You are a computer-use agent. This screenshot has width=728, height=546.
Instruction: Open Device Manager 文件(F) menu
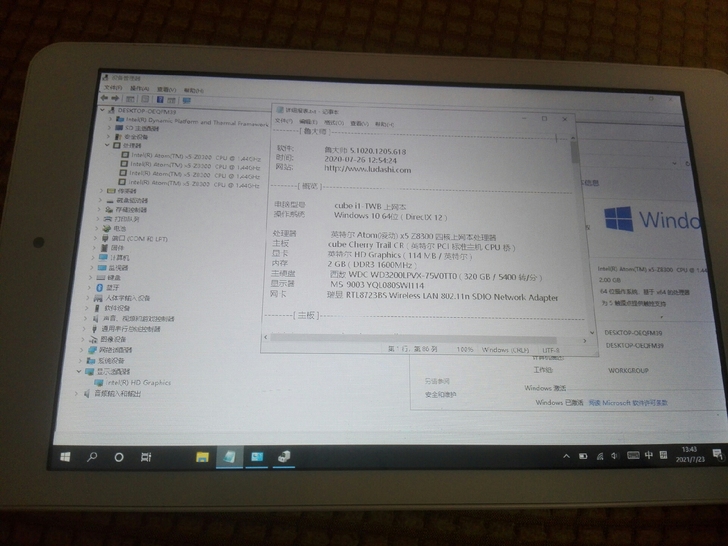coord(113,87)
